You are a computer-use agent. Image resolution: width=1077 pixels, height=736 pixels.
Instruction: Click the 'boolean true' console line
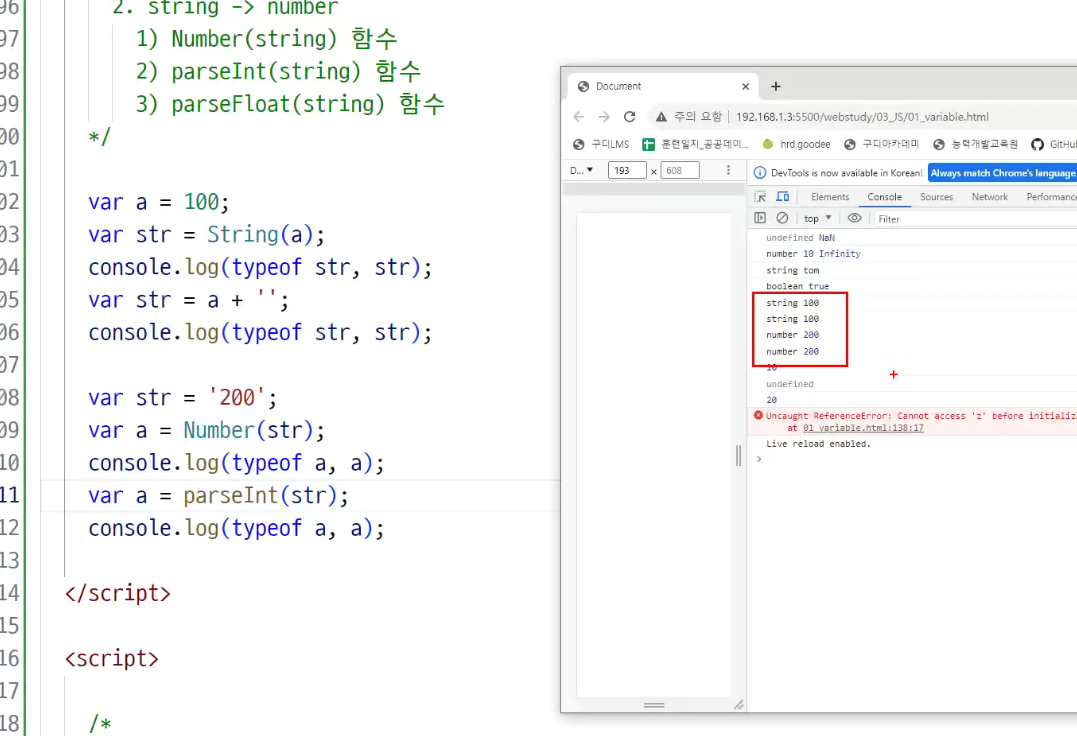[797, 286]
